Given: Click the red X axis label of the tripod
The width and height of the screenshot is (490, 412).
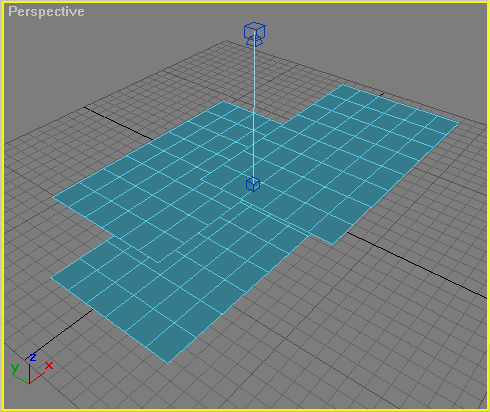Looking at the screenshot, I should 49,366.
